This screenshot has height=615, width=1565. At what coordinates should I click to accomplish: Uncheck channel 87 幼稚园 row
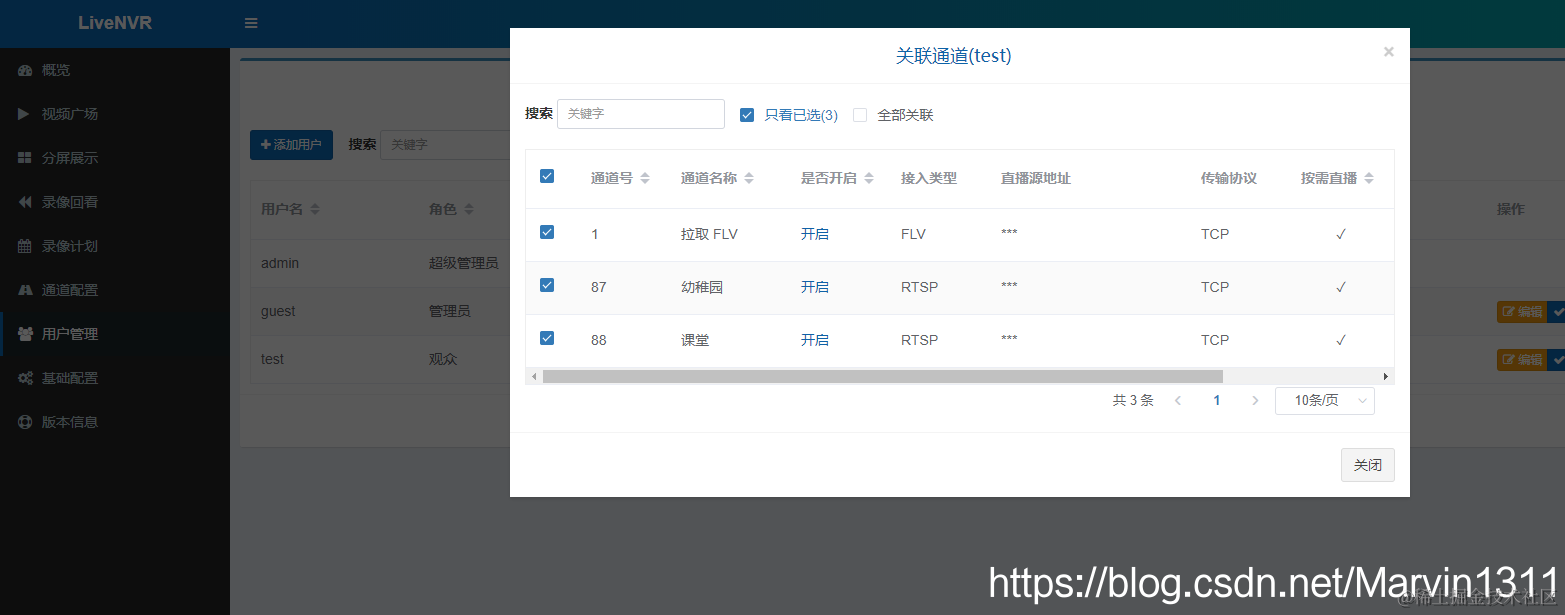(x=547, y=284)
